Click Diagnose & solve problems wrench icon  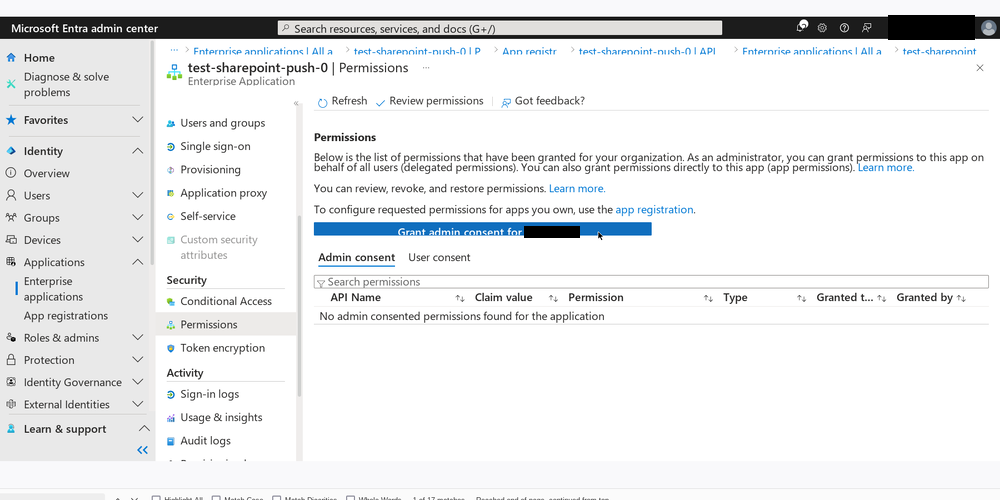11,84
